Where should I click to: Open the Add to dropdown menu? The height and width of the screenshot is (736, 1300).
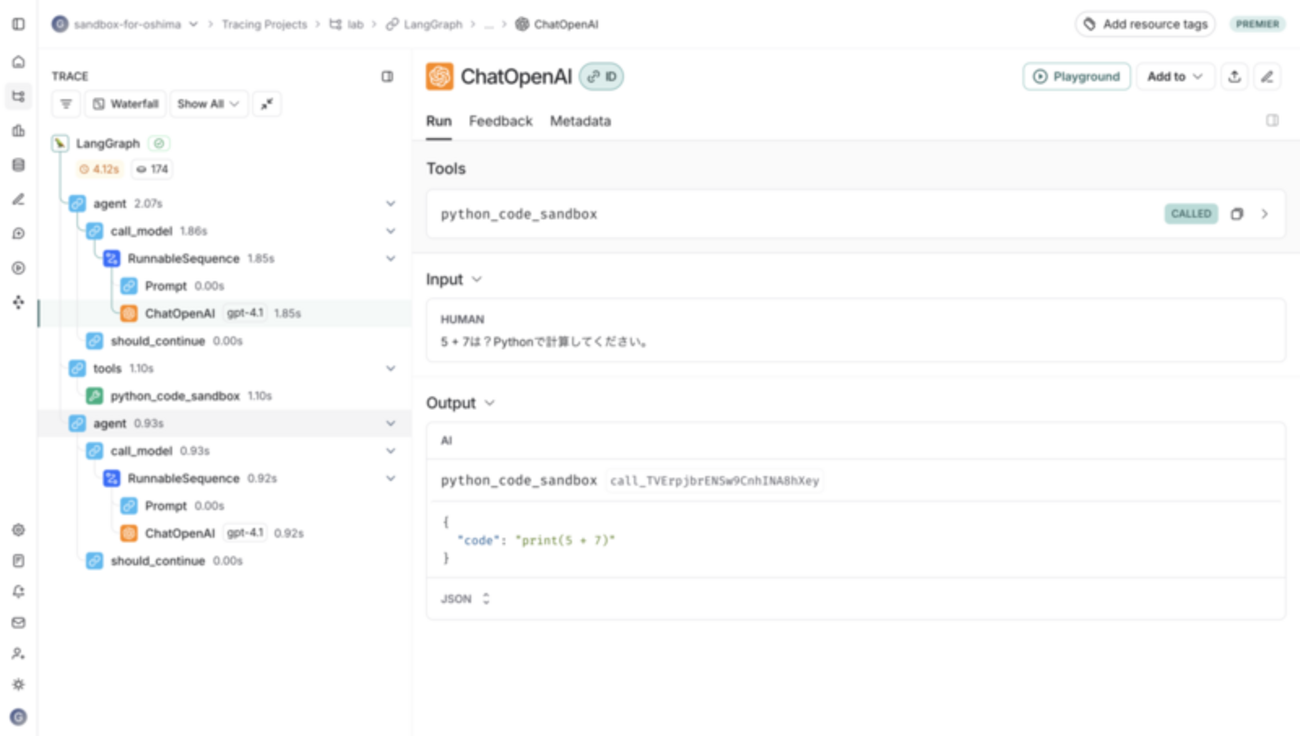[1175, 77]
